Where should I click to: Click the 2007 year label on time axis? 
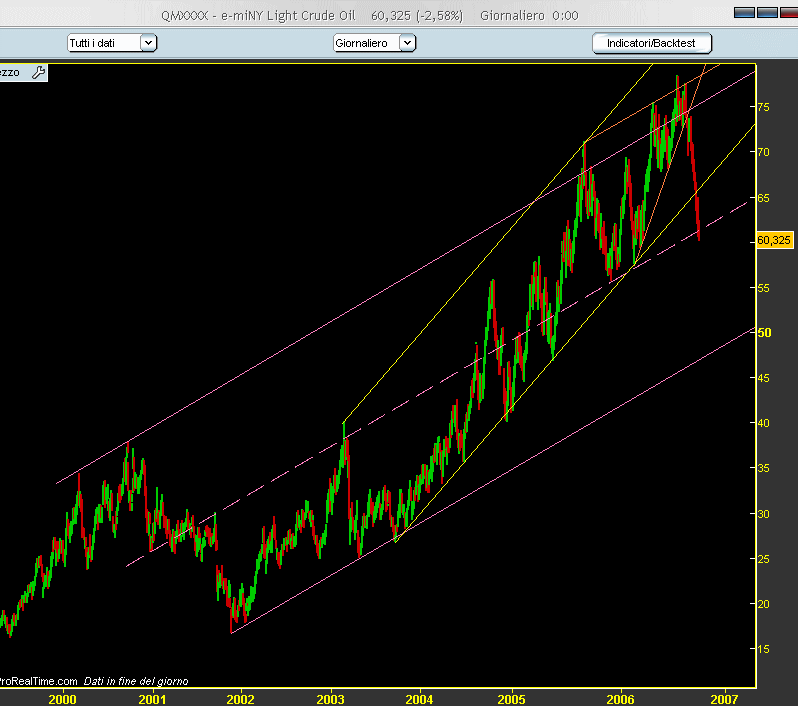click(x=724, y=699)
